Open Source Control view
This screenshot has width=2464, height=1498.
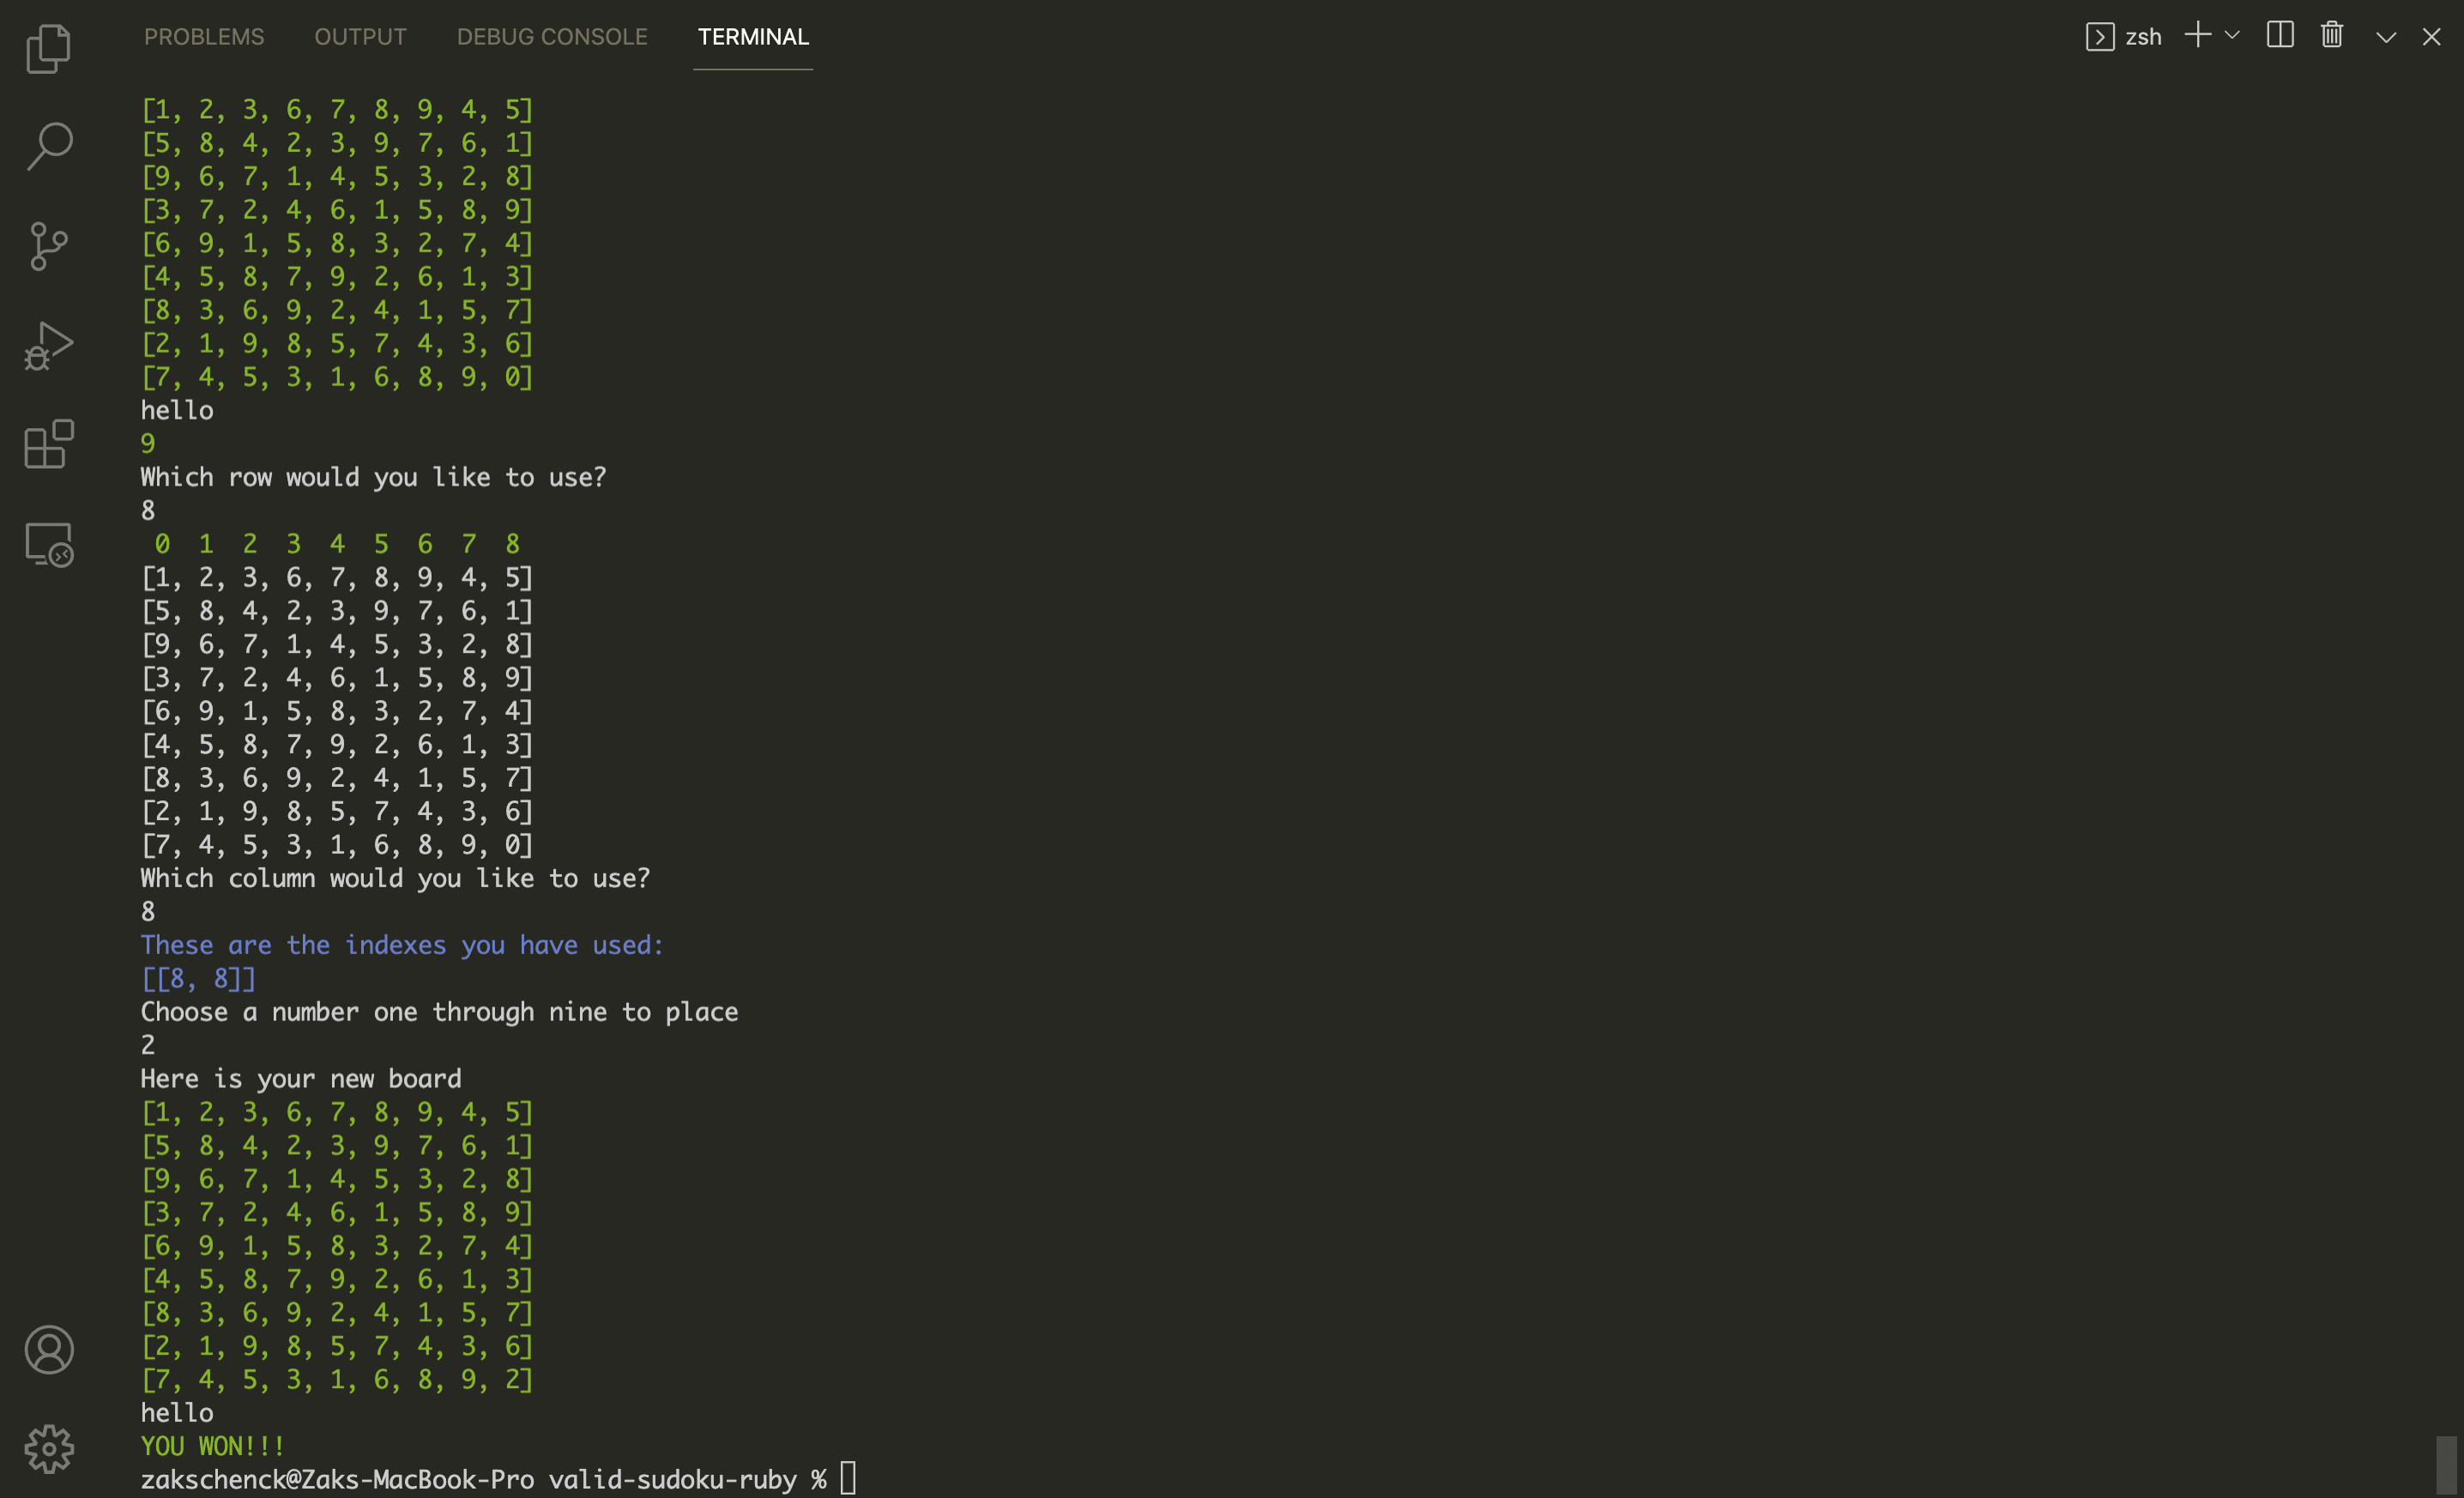(x=48, y=246)
